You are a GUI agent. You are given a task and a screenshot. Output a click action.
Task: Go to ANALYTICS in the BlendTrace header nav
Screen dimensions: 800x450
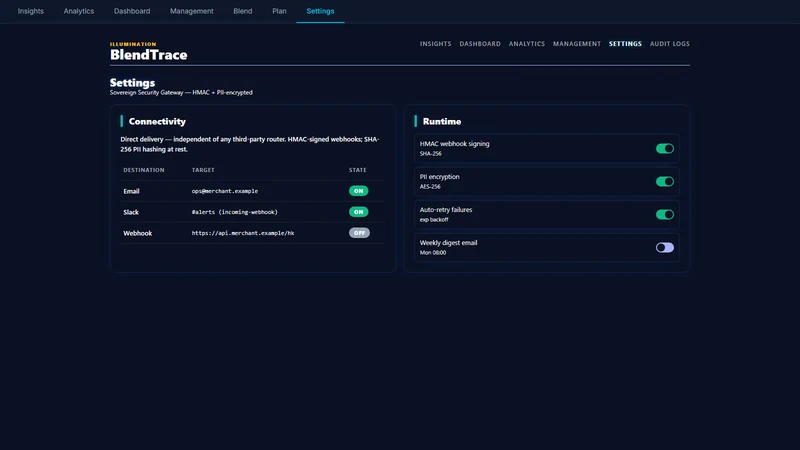pos(527,44)
